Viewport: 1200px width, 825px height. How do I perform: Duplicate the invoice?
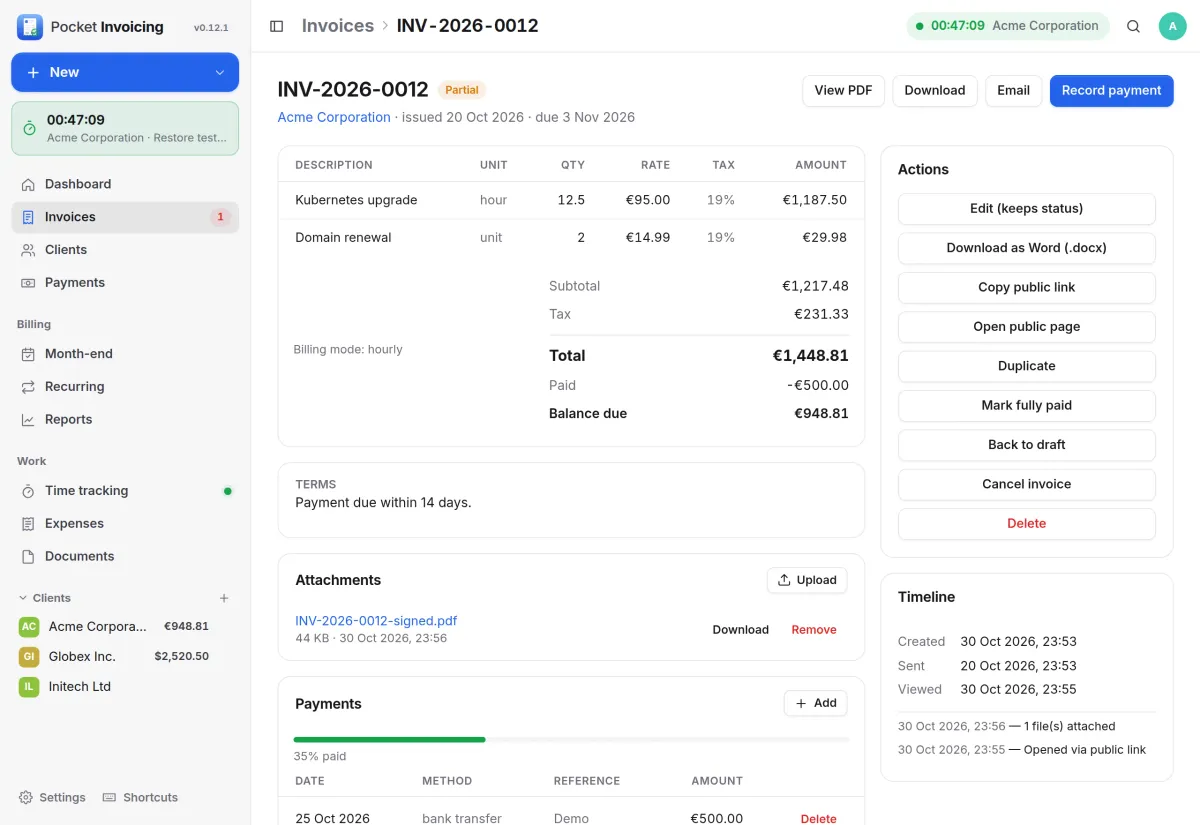tap(1027, 366)
